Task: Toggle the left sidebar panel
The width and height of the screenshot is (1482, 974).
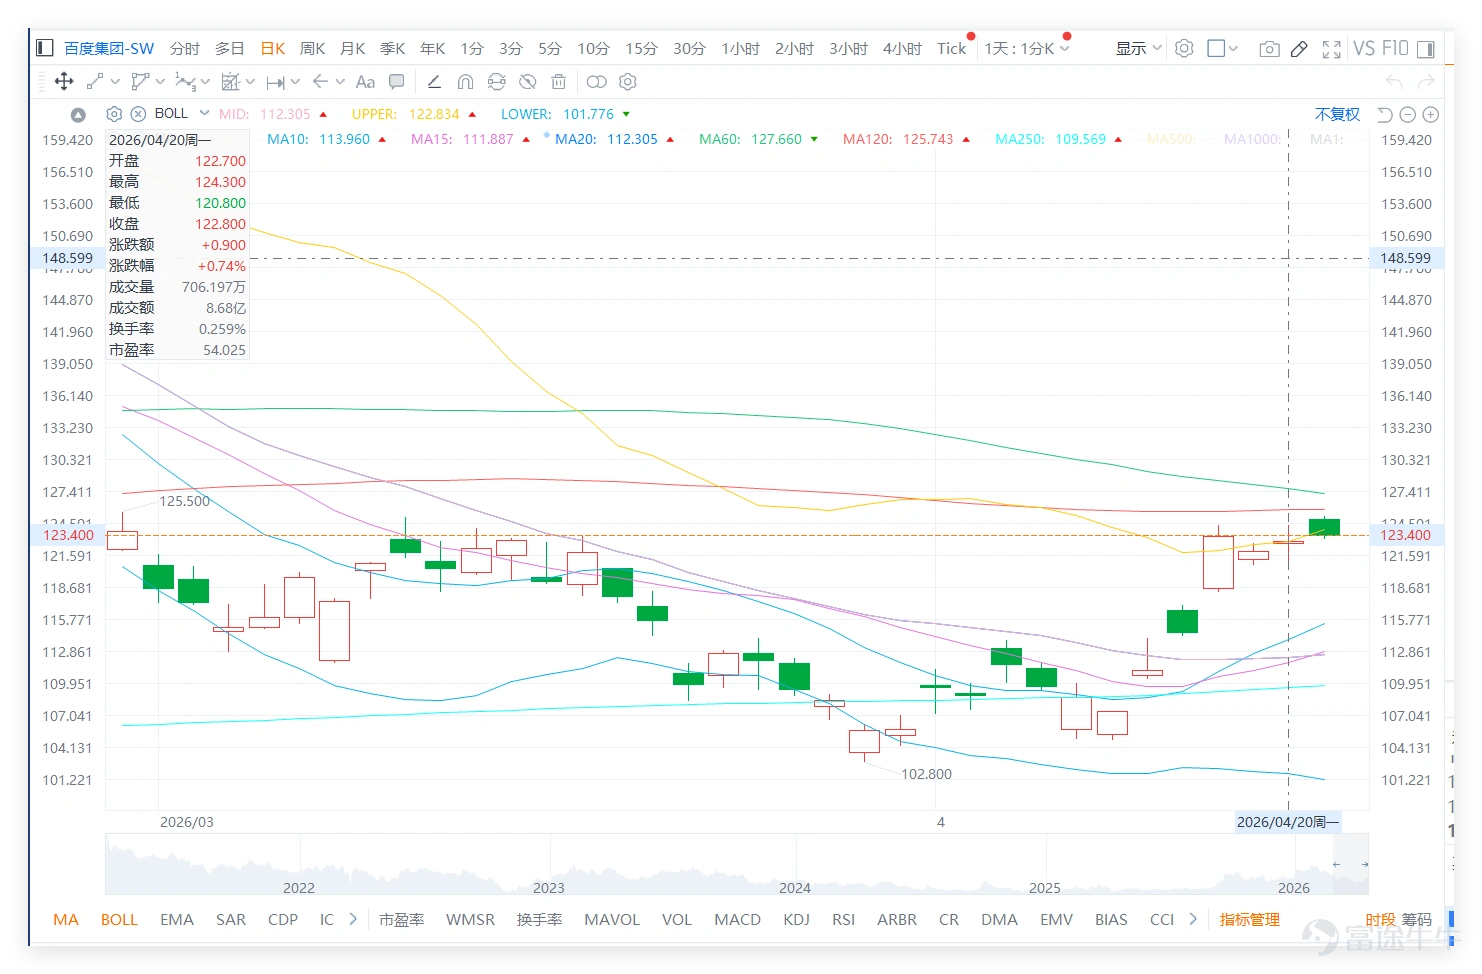Action: tap(44, 48)
